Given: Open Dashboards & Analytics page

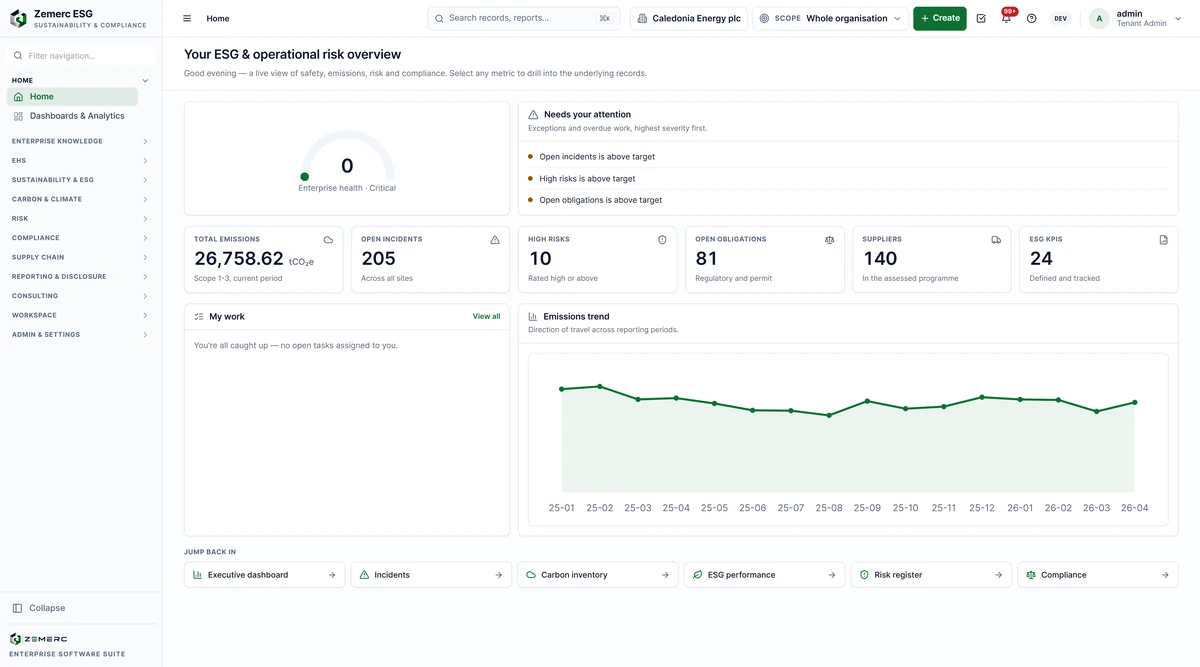Looking at the screenshot, I should coord(72,116).
